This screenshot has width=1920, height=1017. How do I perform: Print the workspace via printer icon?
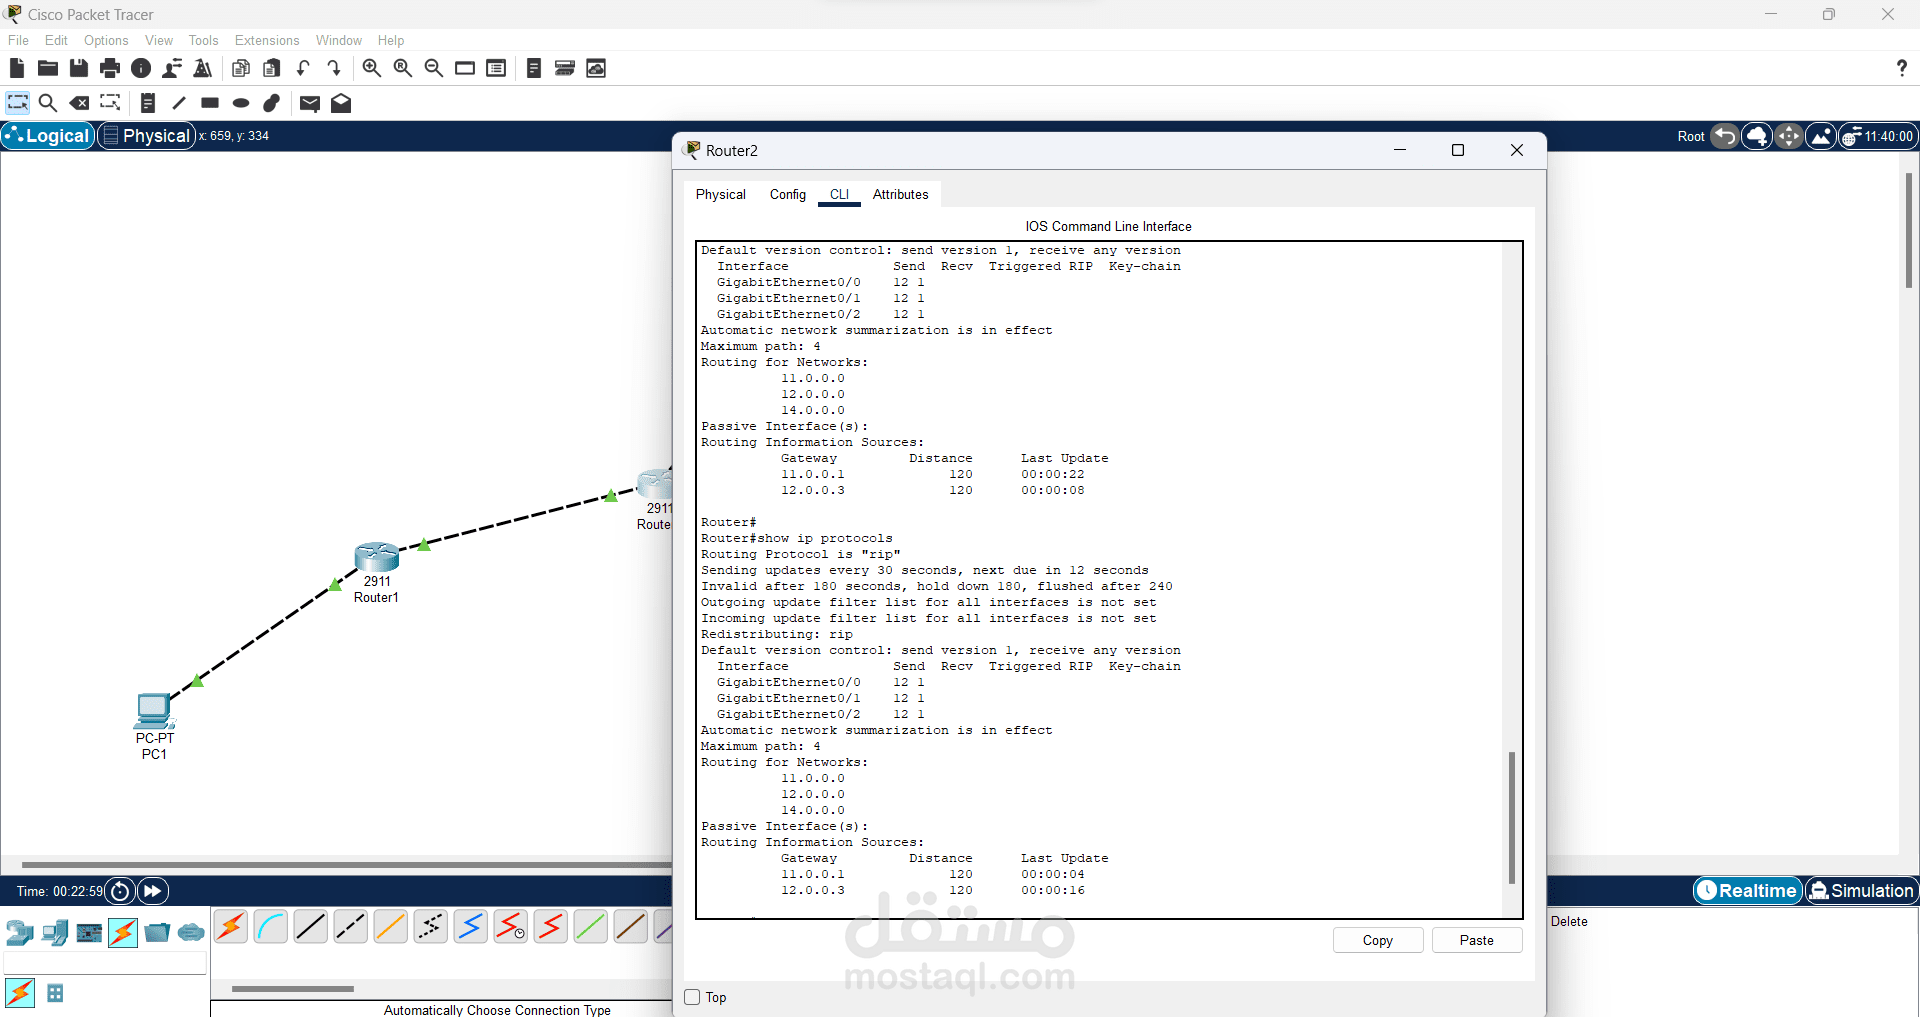[110, 68]
